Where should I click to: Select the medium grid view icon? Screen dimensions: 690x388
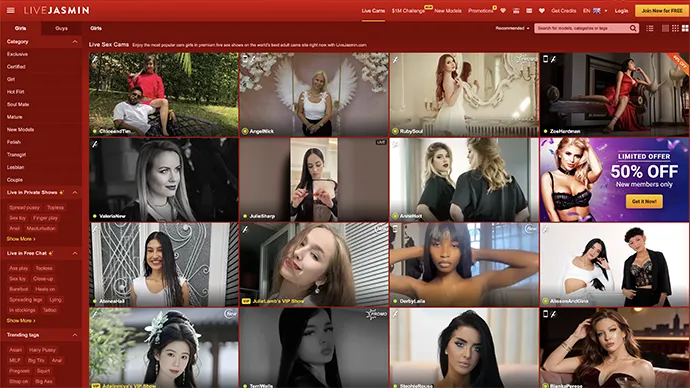pyautogui.click(x=675, y=28)
